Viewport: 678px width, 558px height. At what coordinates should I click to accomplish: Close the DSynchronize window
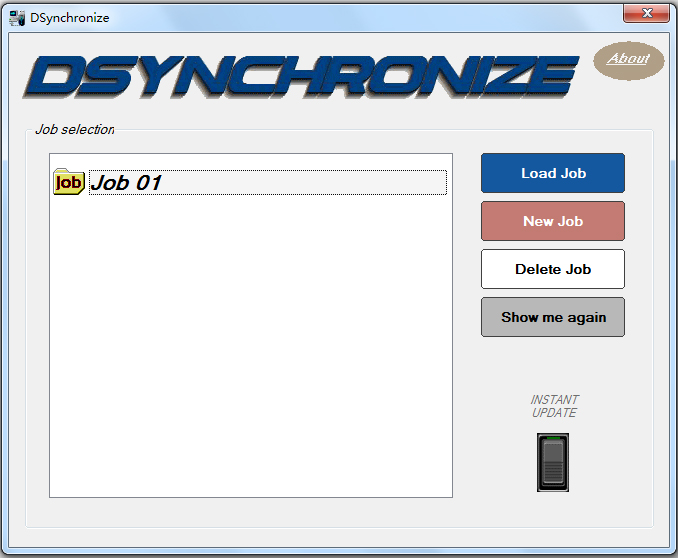point(646,13)
